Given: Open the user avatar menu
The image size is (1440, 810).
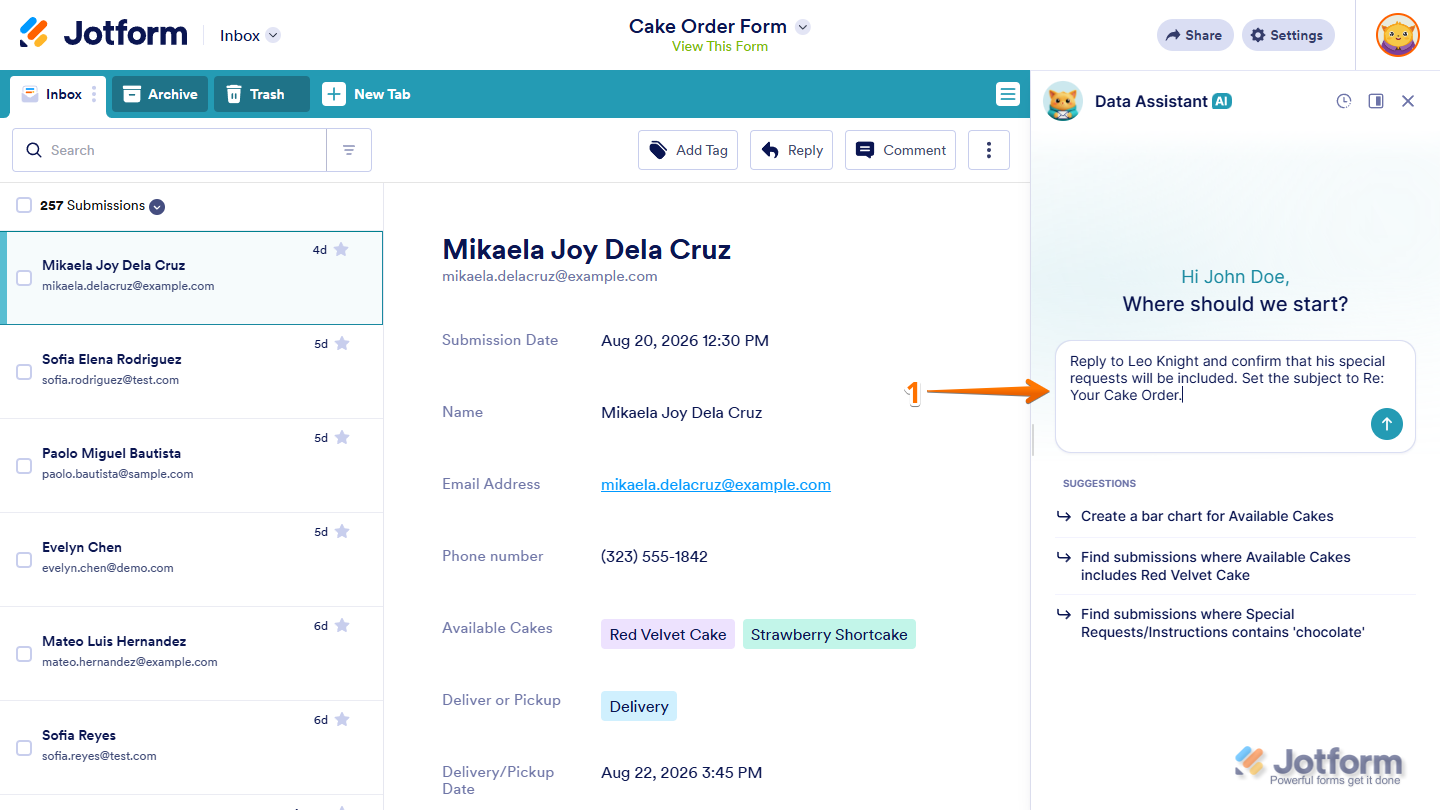Looking at the screenshot, I should click(1397, 35).
